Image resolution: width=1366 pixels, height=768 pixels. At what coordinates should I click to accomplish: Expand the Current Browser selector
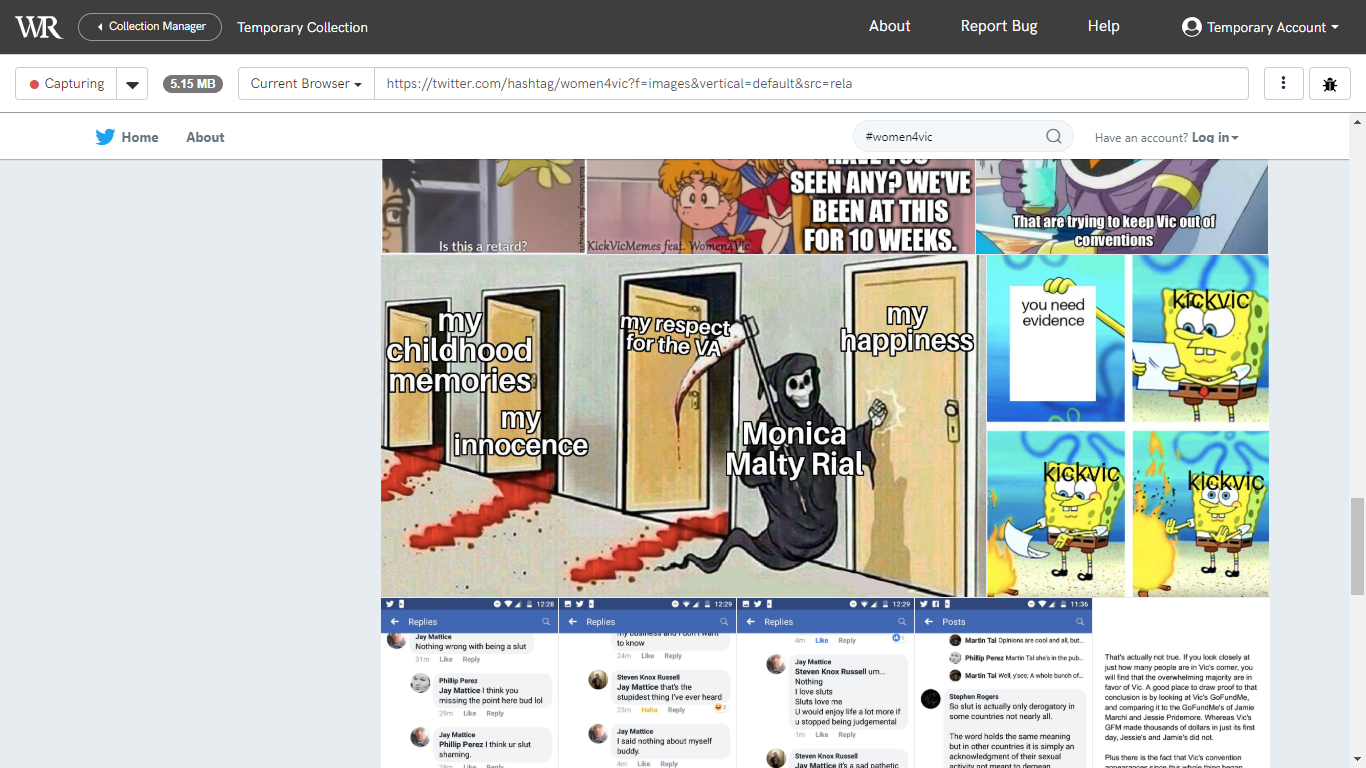pyautogui.click(x=306, y=84)
